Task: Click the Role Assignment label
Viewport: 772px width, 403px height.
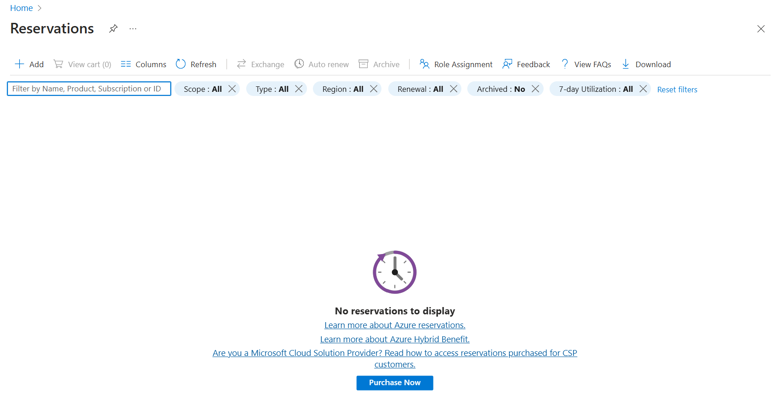Action: (x=463, y=64)
